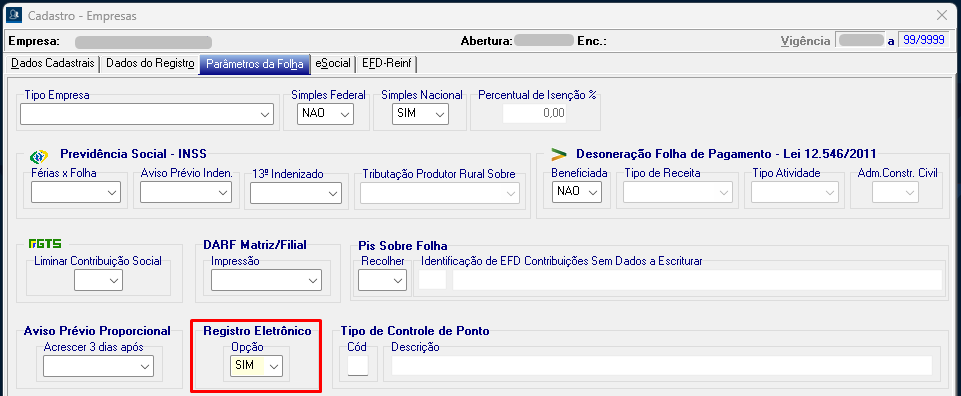Screen dimensions: 961x396
Task: Expand the Férias x Folha dropdown
Action: (x=75, y=192)
